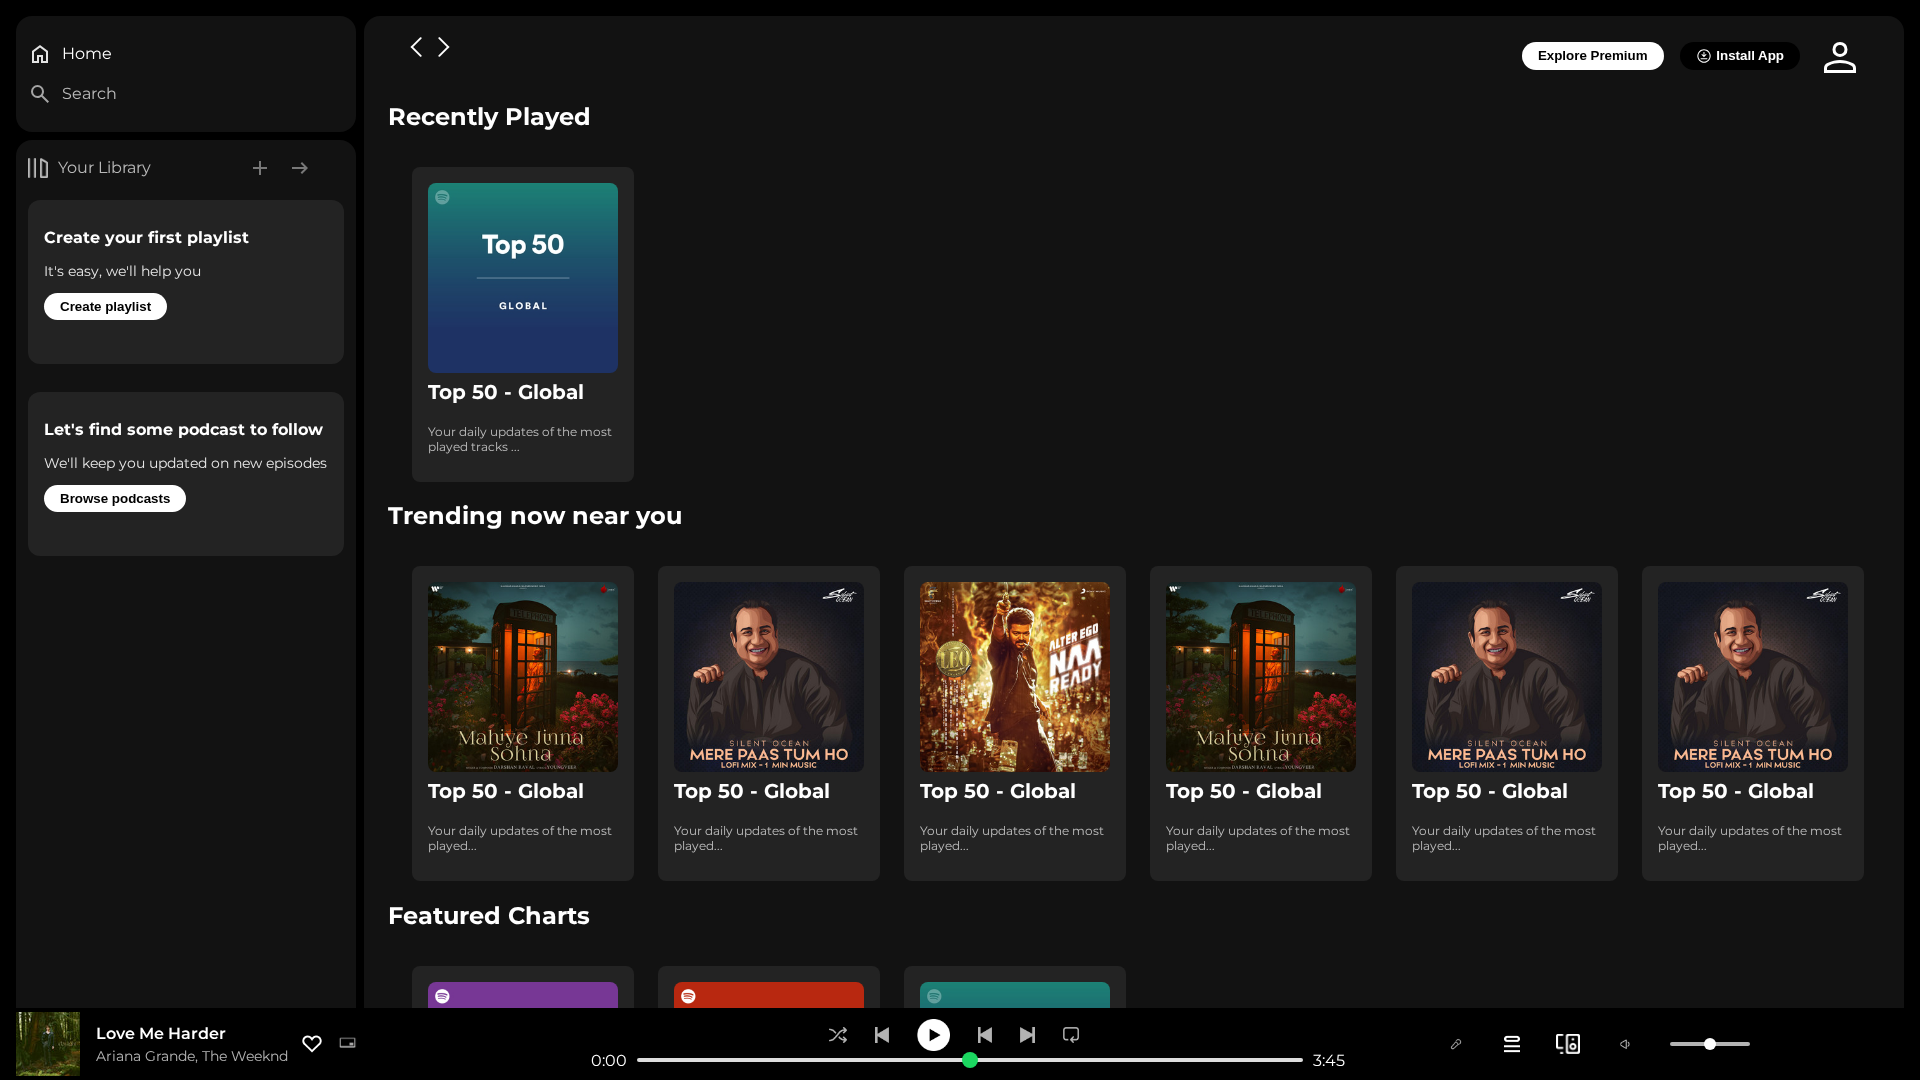Open the Recently Played Top 50 Global cover
Screen dimensions: 1920x1080
point(523,278)
